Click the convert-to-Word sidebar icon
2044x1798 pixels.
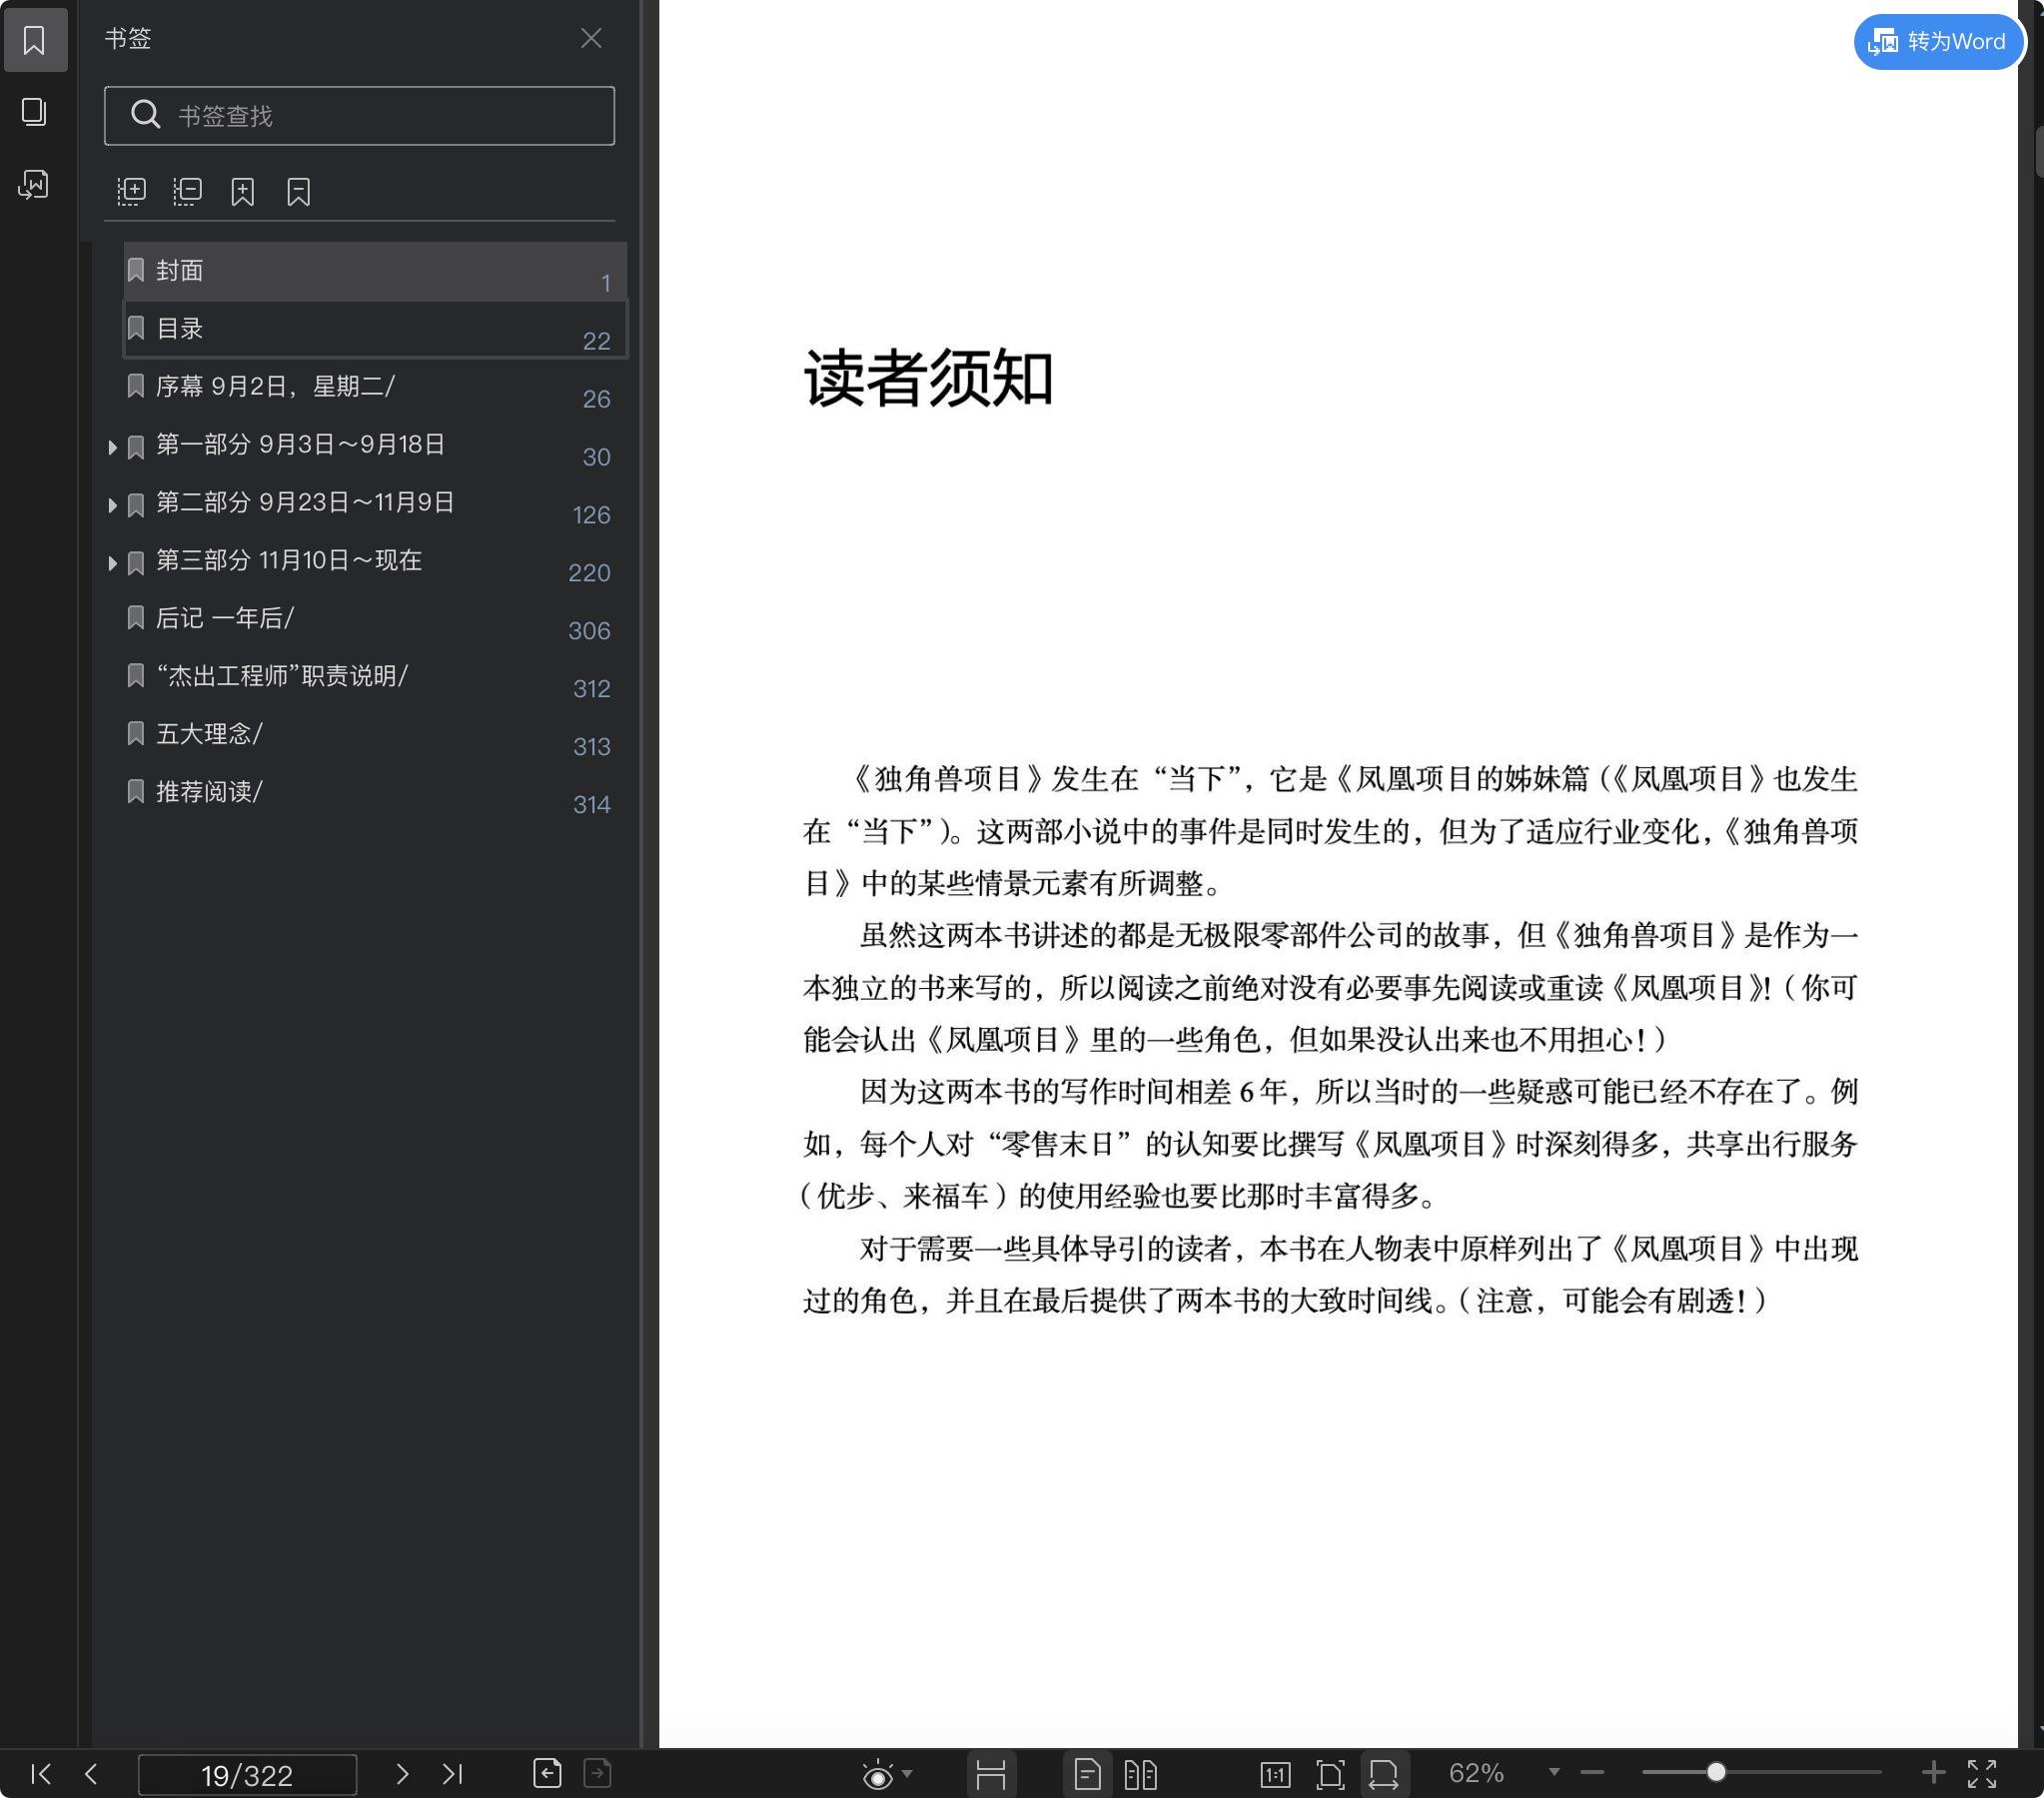click(x=35, y=184)
